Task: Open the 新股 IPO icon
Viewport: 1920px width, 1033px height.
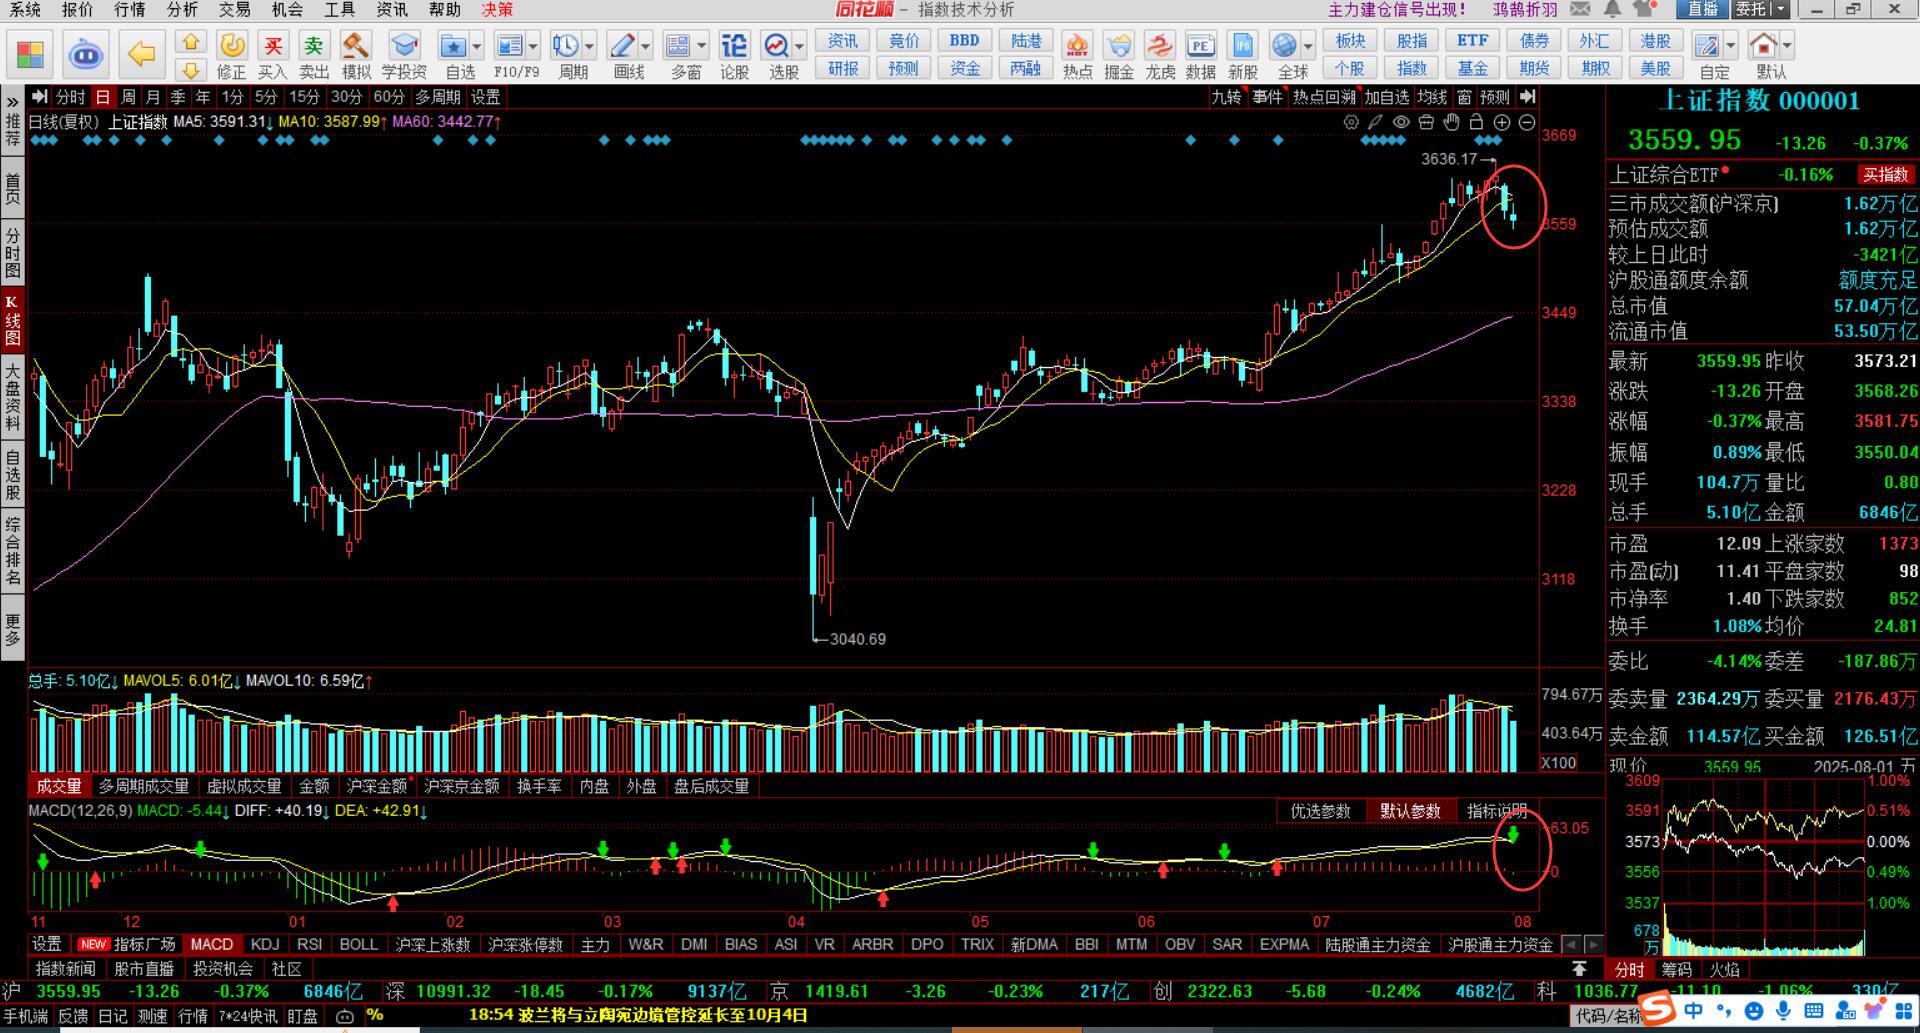Action: [1243, 55]
